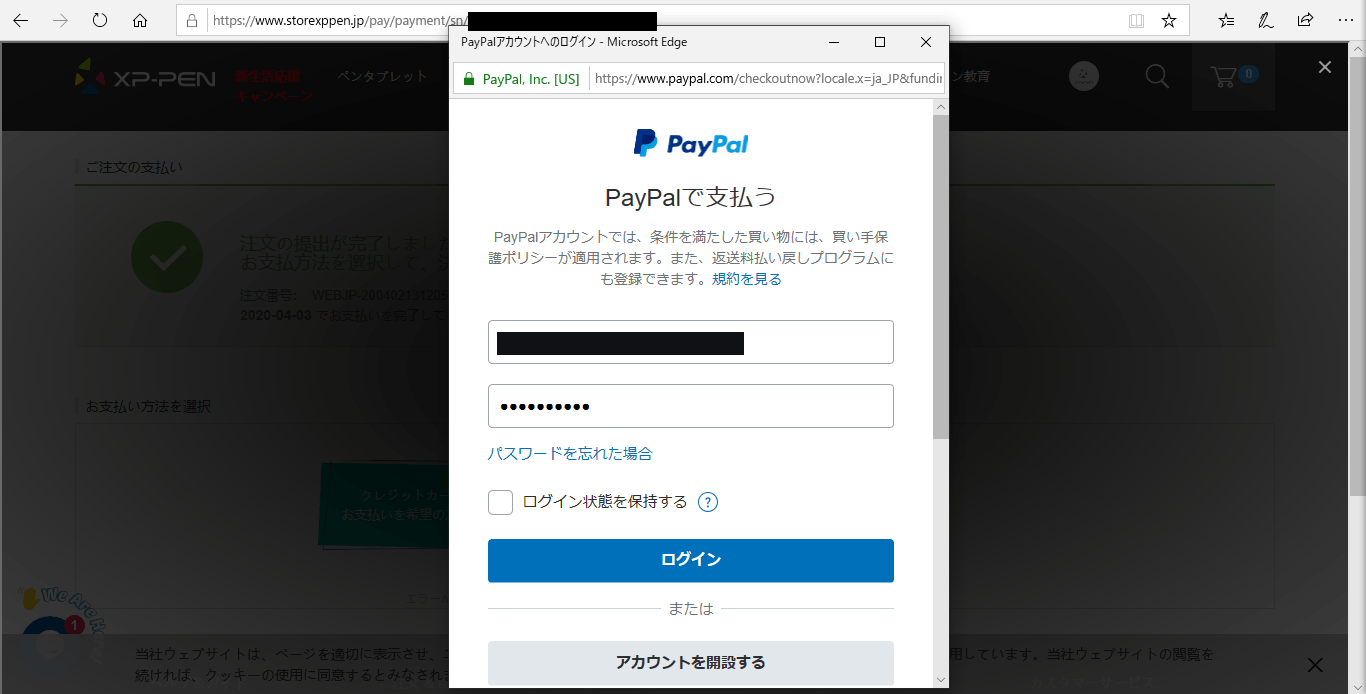This screenshot has height=694, width=1366.
Task: Click the blue ログイン button
Action: [691, 560]
